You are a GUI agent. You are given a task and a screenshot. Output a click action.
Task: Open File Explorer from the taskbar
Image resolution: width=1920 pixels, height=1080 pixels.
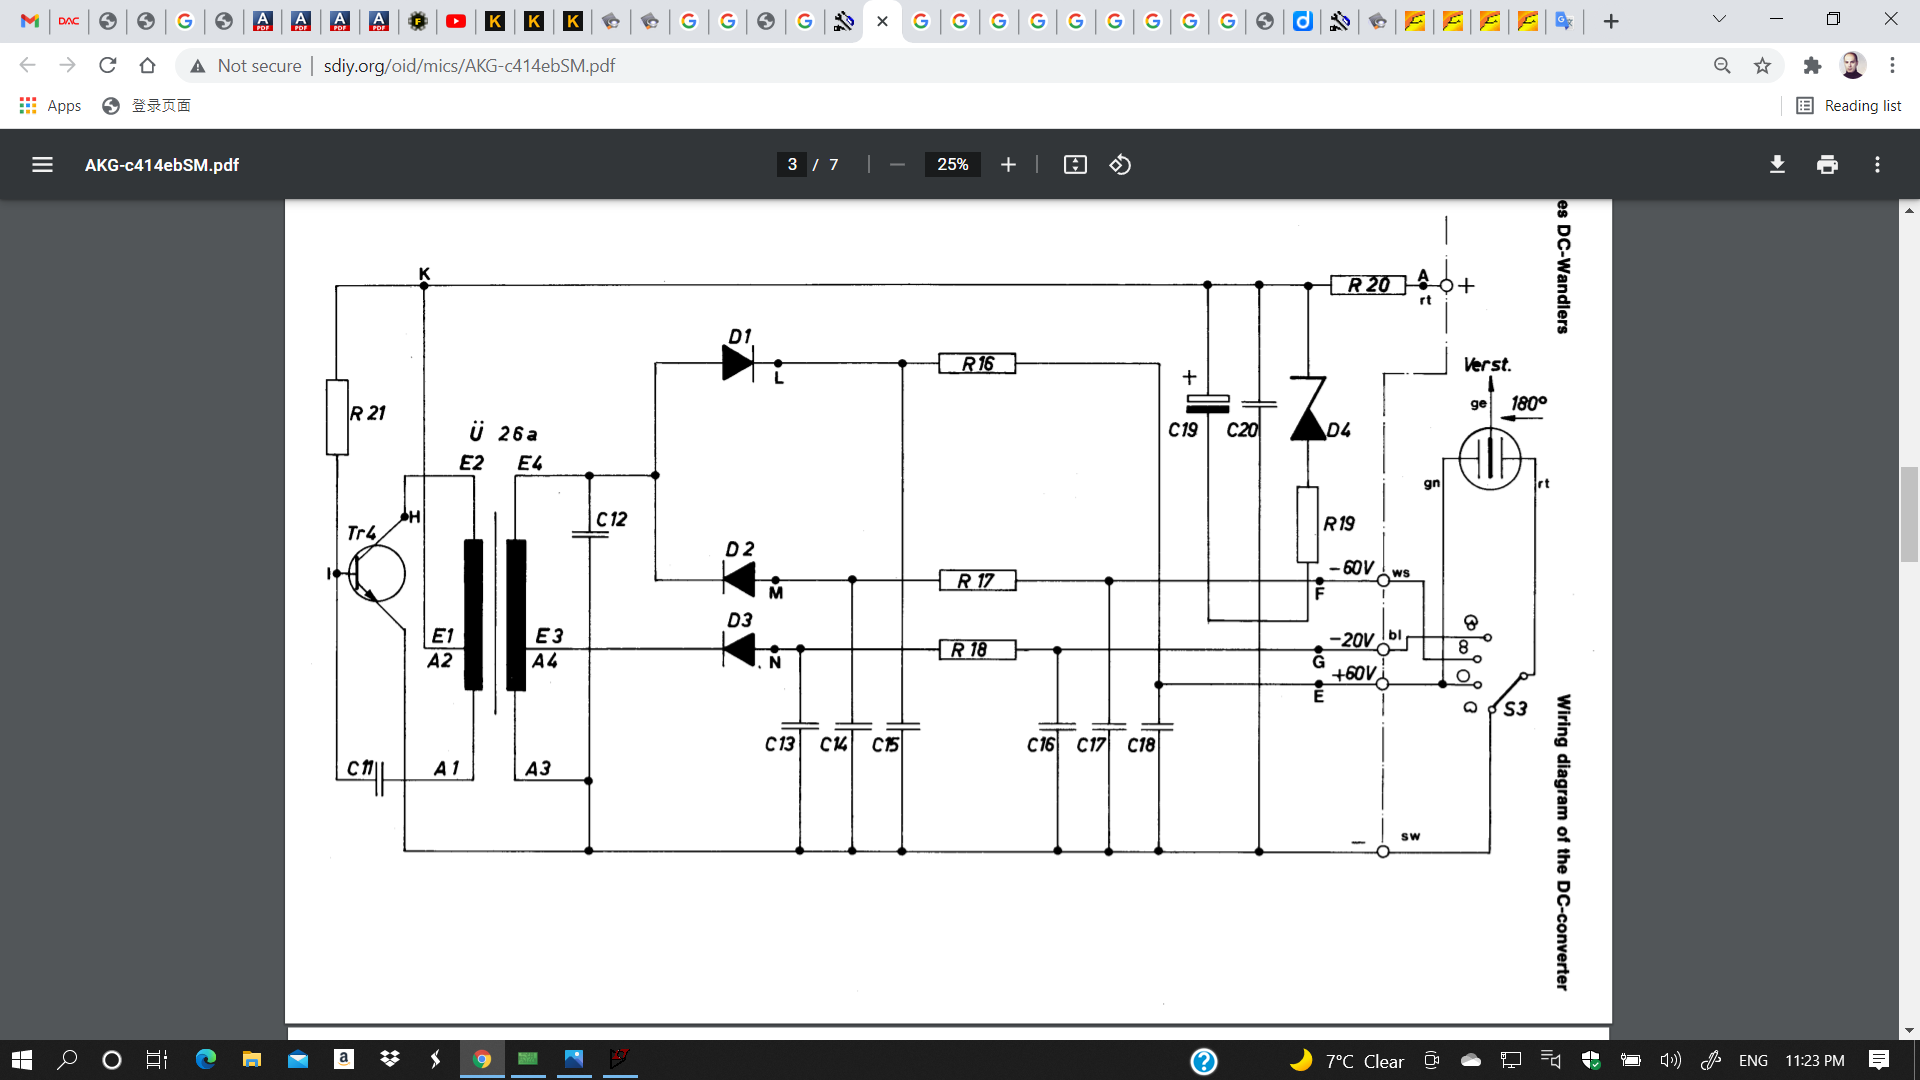(252, 1060)
